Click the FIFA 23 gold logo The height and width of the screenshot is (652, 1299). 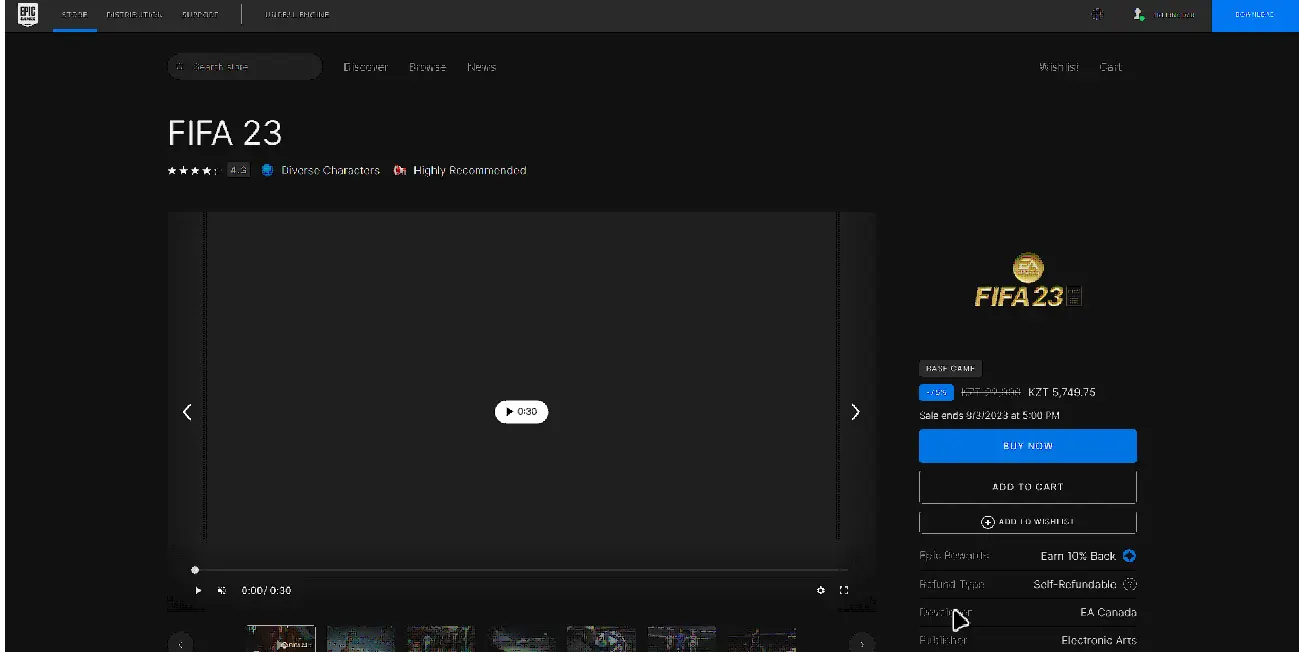click(1028, 281)
